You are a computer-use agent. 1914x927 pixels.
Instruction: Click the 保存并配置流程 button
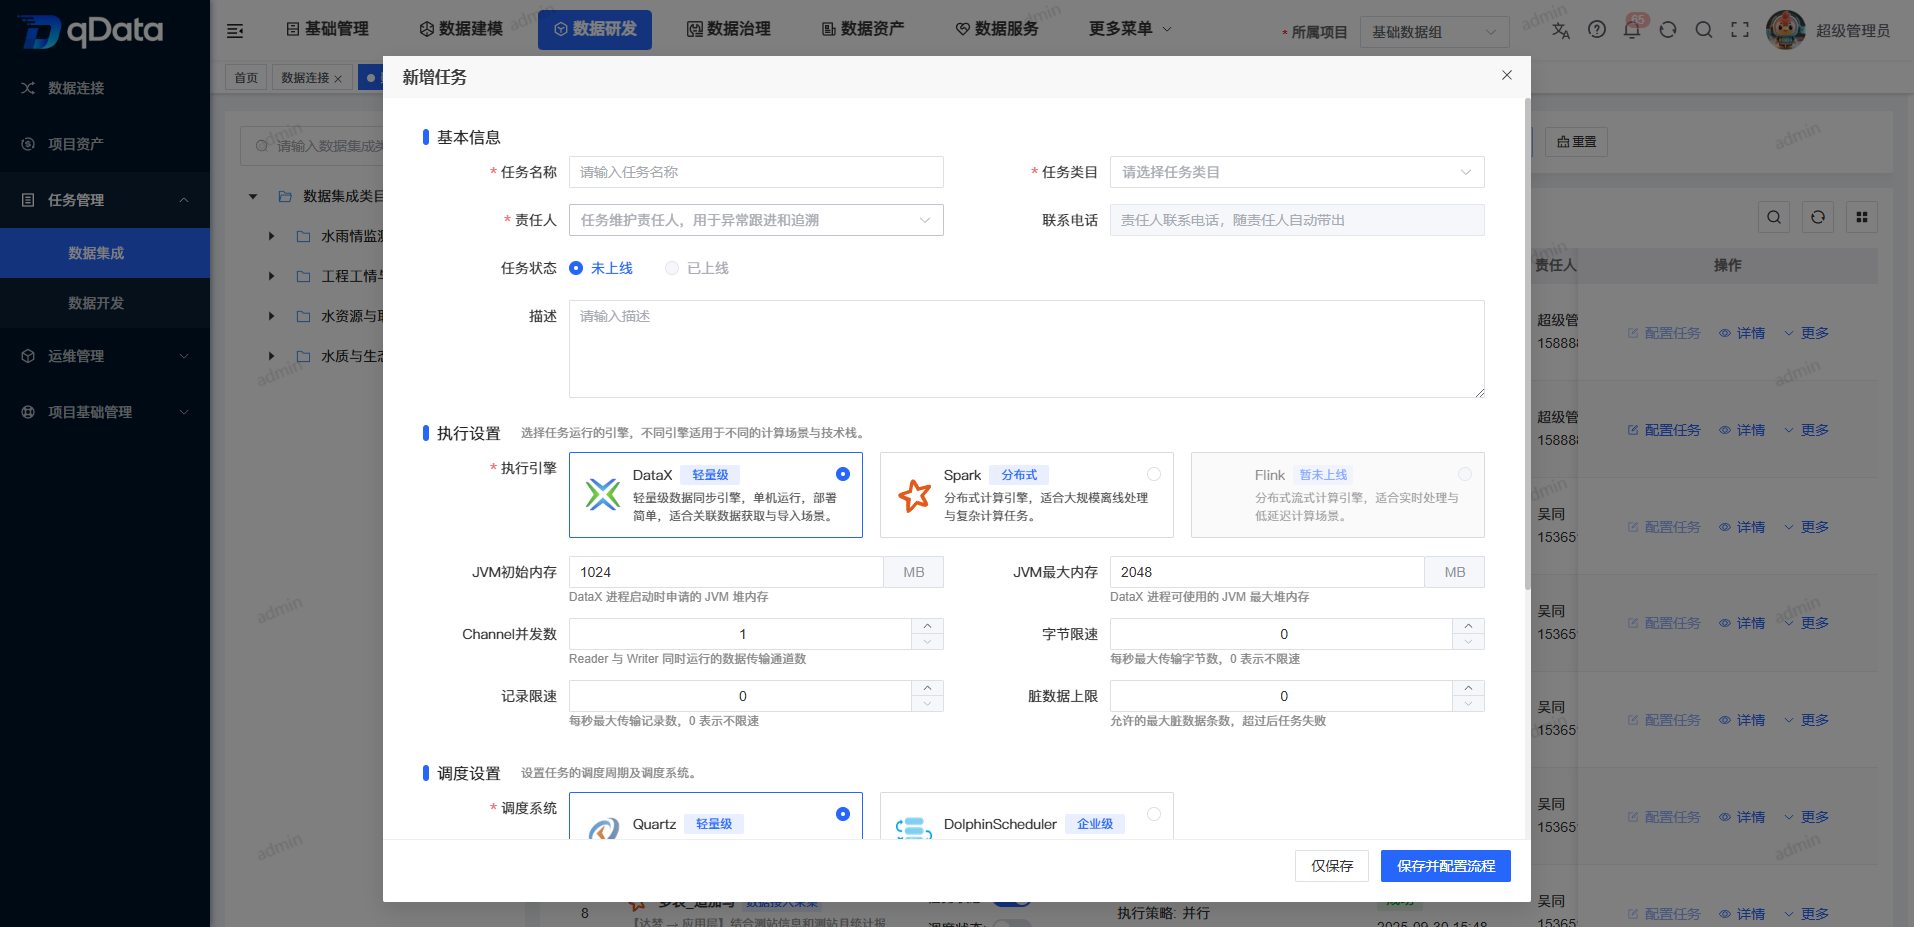coord(1446,866)
